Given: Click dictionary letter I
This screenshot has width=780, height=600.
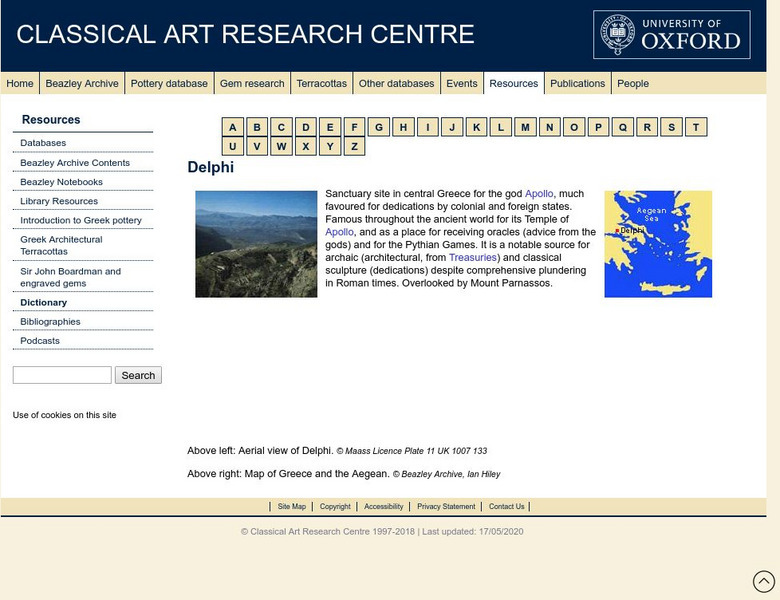Looking at the screenshot, I should [x=427, y=127].
